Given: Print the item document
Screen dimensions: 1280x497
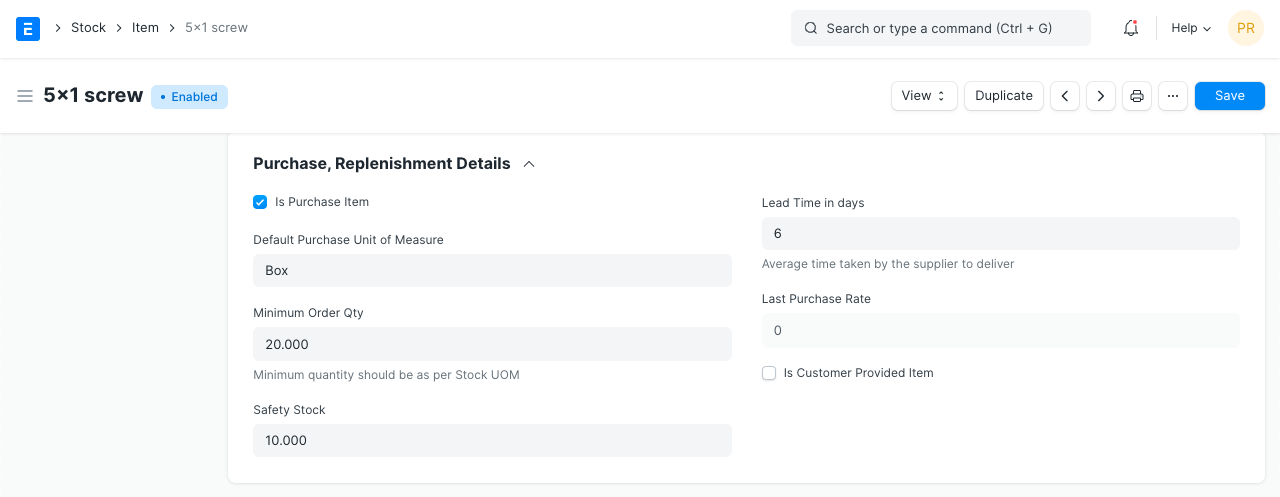Looking at the screenshot, I should click(x=1137, y=96).
